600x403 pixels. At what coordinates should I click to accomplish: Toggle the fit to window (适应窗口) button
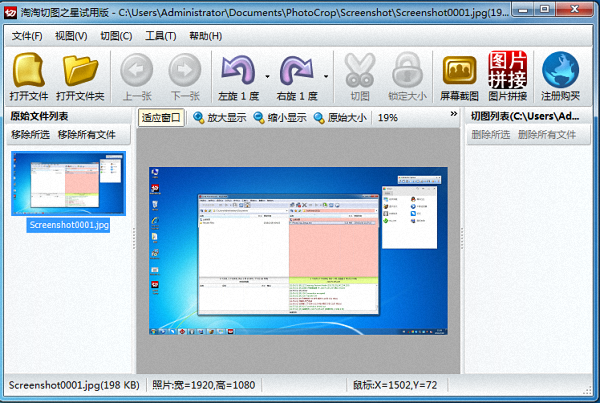point(162,117)
